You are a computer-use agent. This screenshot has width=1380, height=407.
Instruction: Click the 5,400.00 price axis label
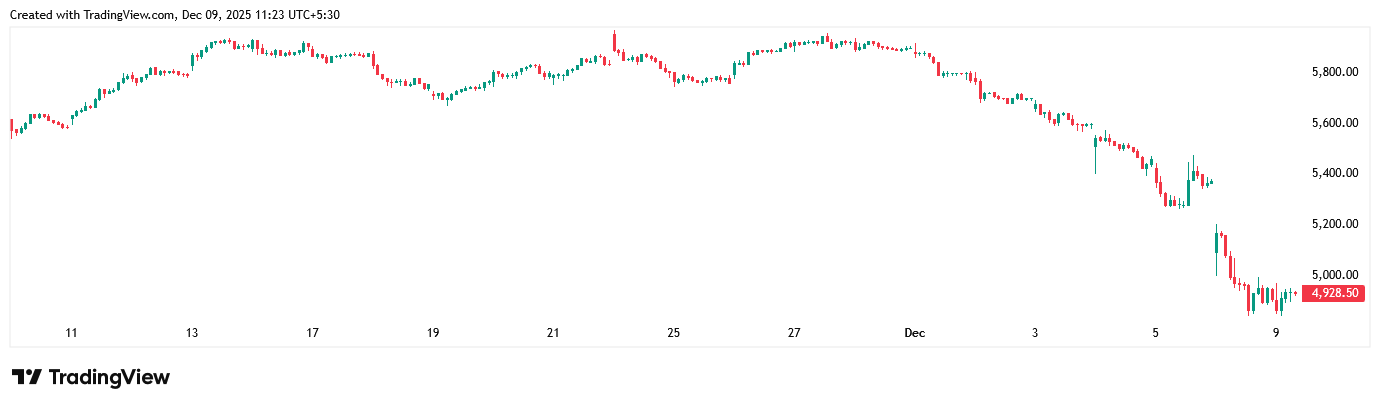pyautogui.click(x=1334, y=173)
